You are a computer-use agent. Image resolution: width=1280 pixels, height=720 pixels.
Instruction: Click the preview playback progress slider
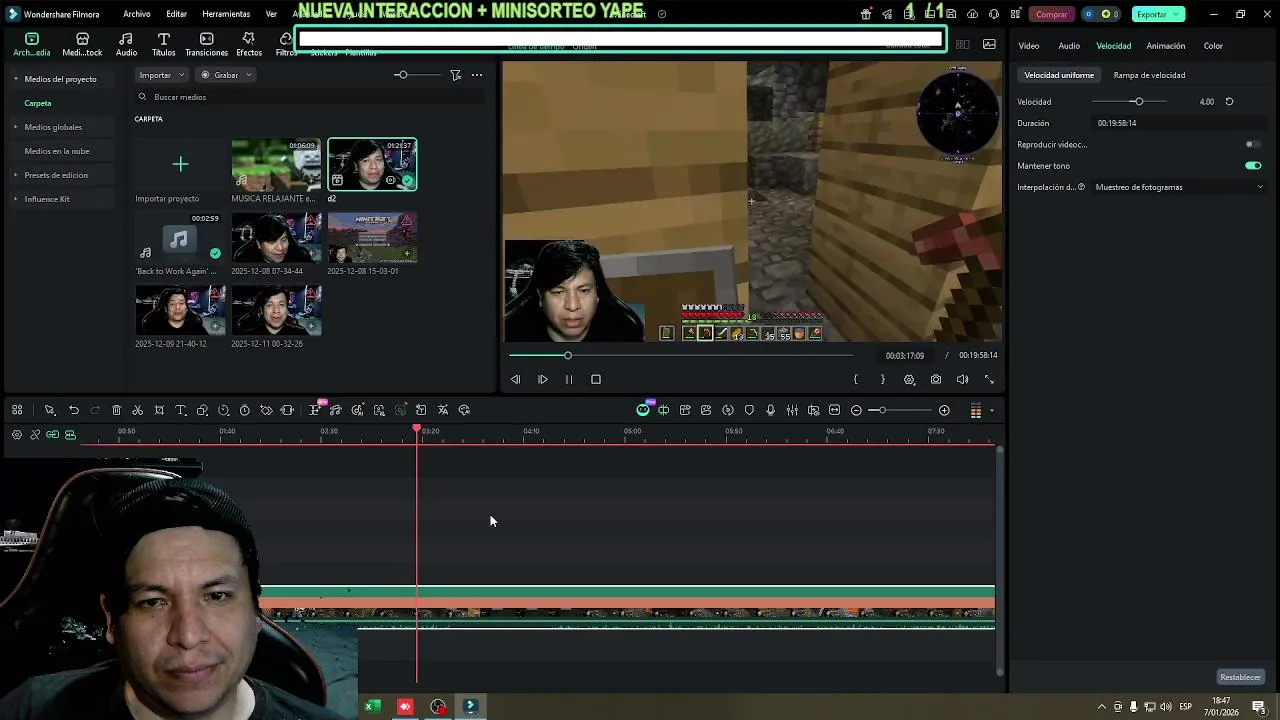pos(680,355)
